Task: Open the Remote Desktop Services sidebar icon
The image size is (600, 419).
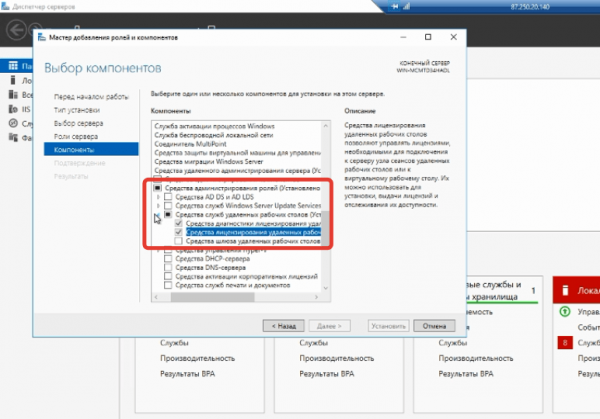Action: [13, 123]
